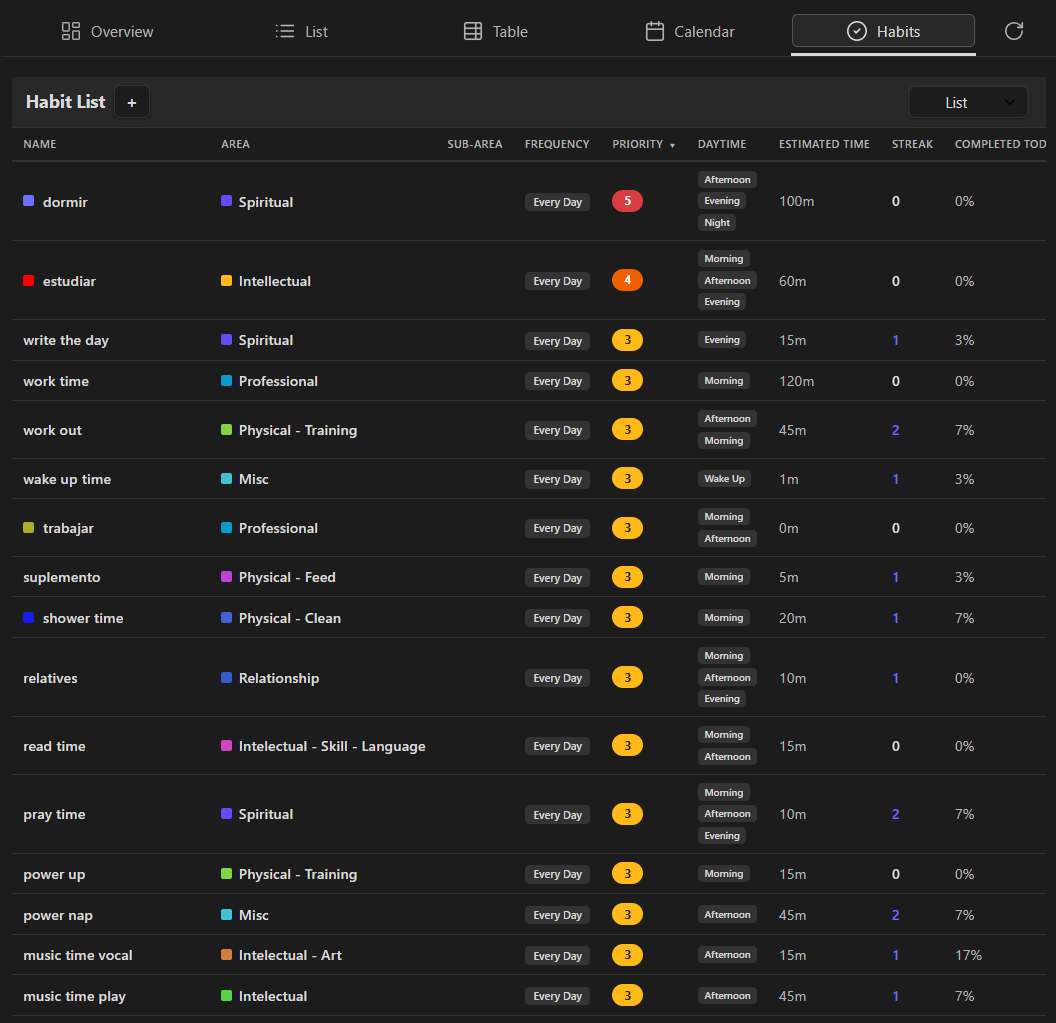Image resolution: width=1056 pixels, height=1023 pixels.
Task: Click orange priority 4 badge for estudiar
Action: [627, 279]
